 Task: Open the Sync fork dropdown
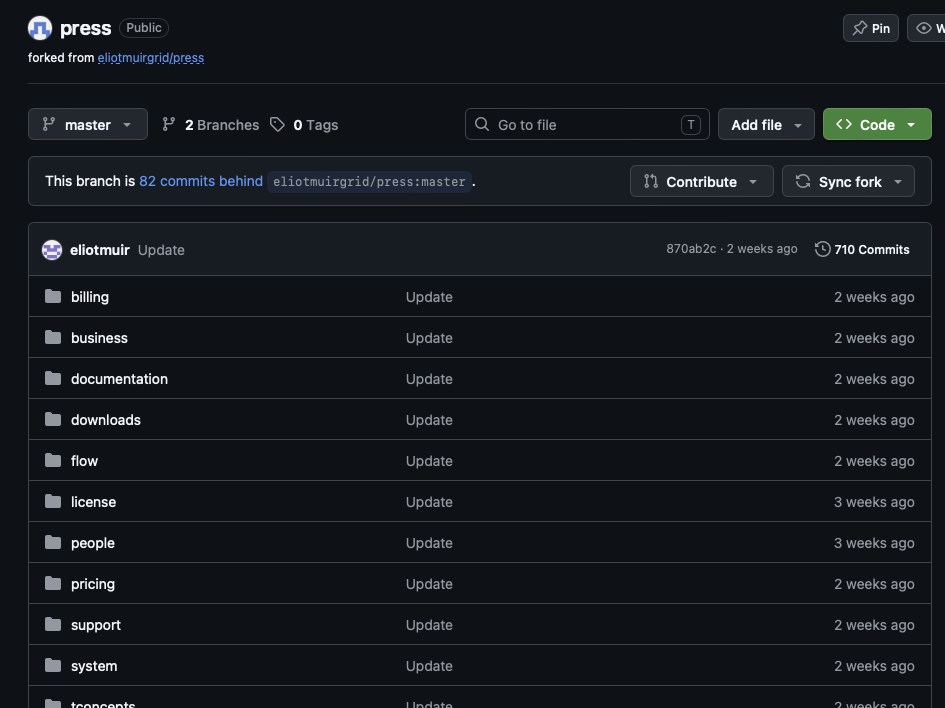(848, 181)
